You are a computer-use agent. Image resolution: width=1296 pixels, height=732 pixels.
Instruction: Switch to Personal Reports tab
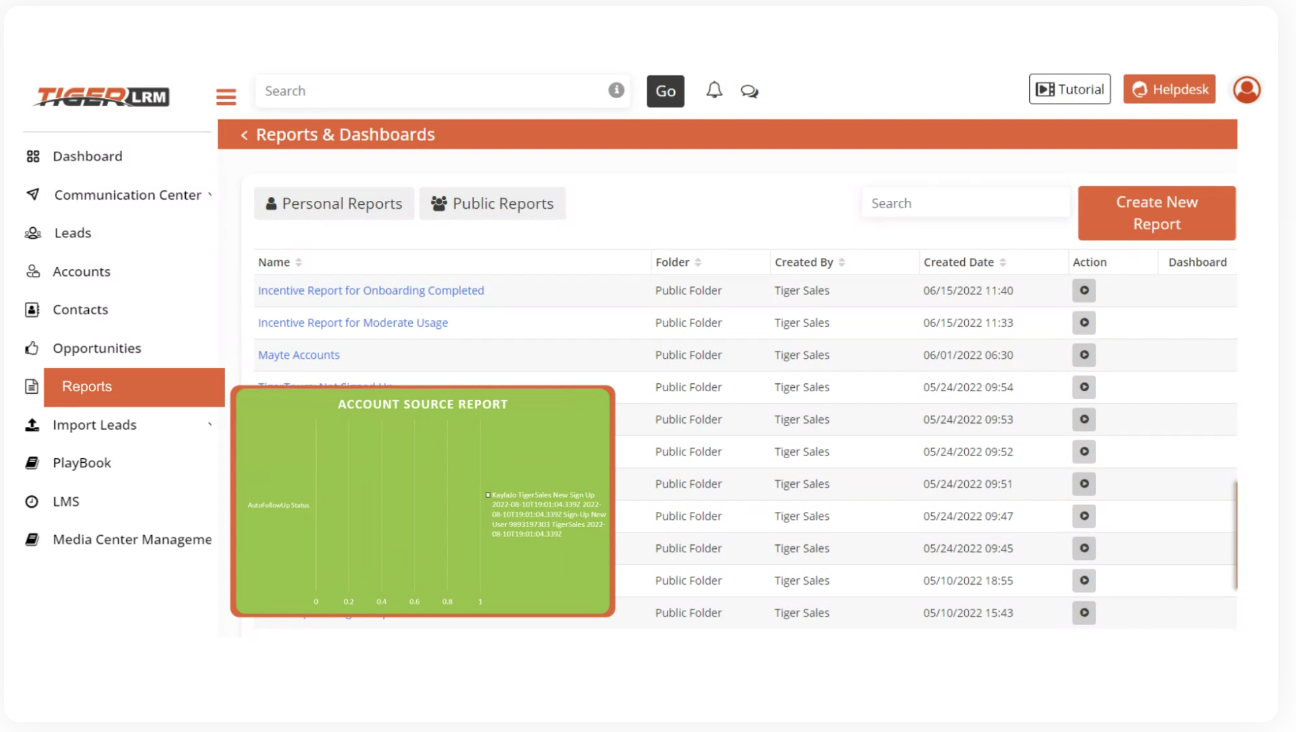pos(334,204)
